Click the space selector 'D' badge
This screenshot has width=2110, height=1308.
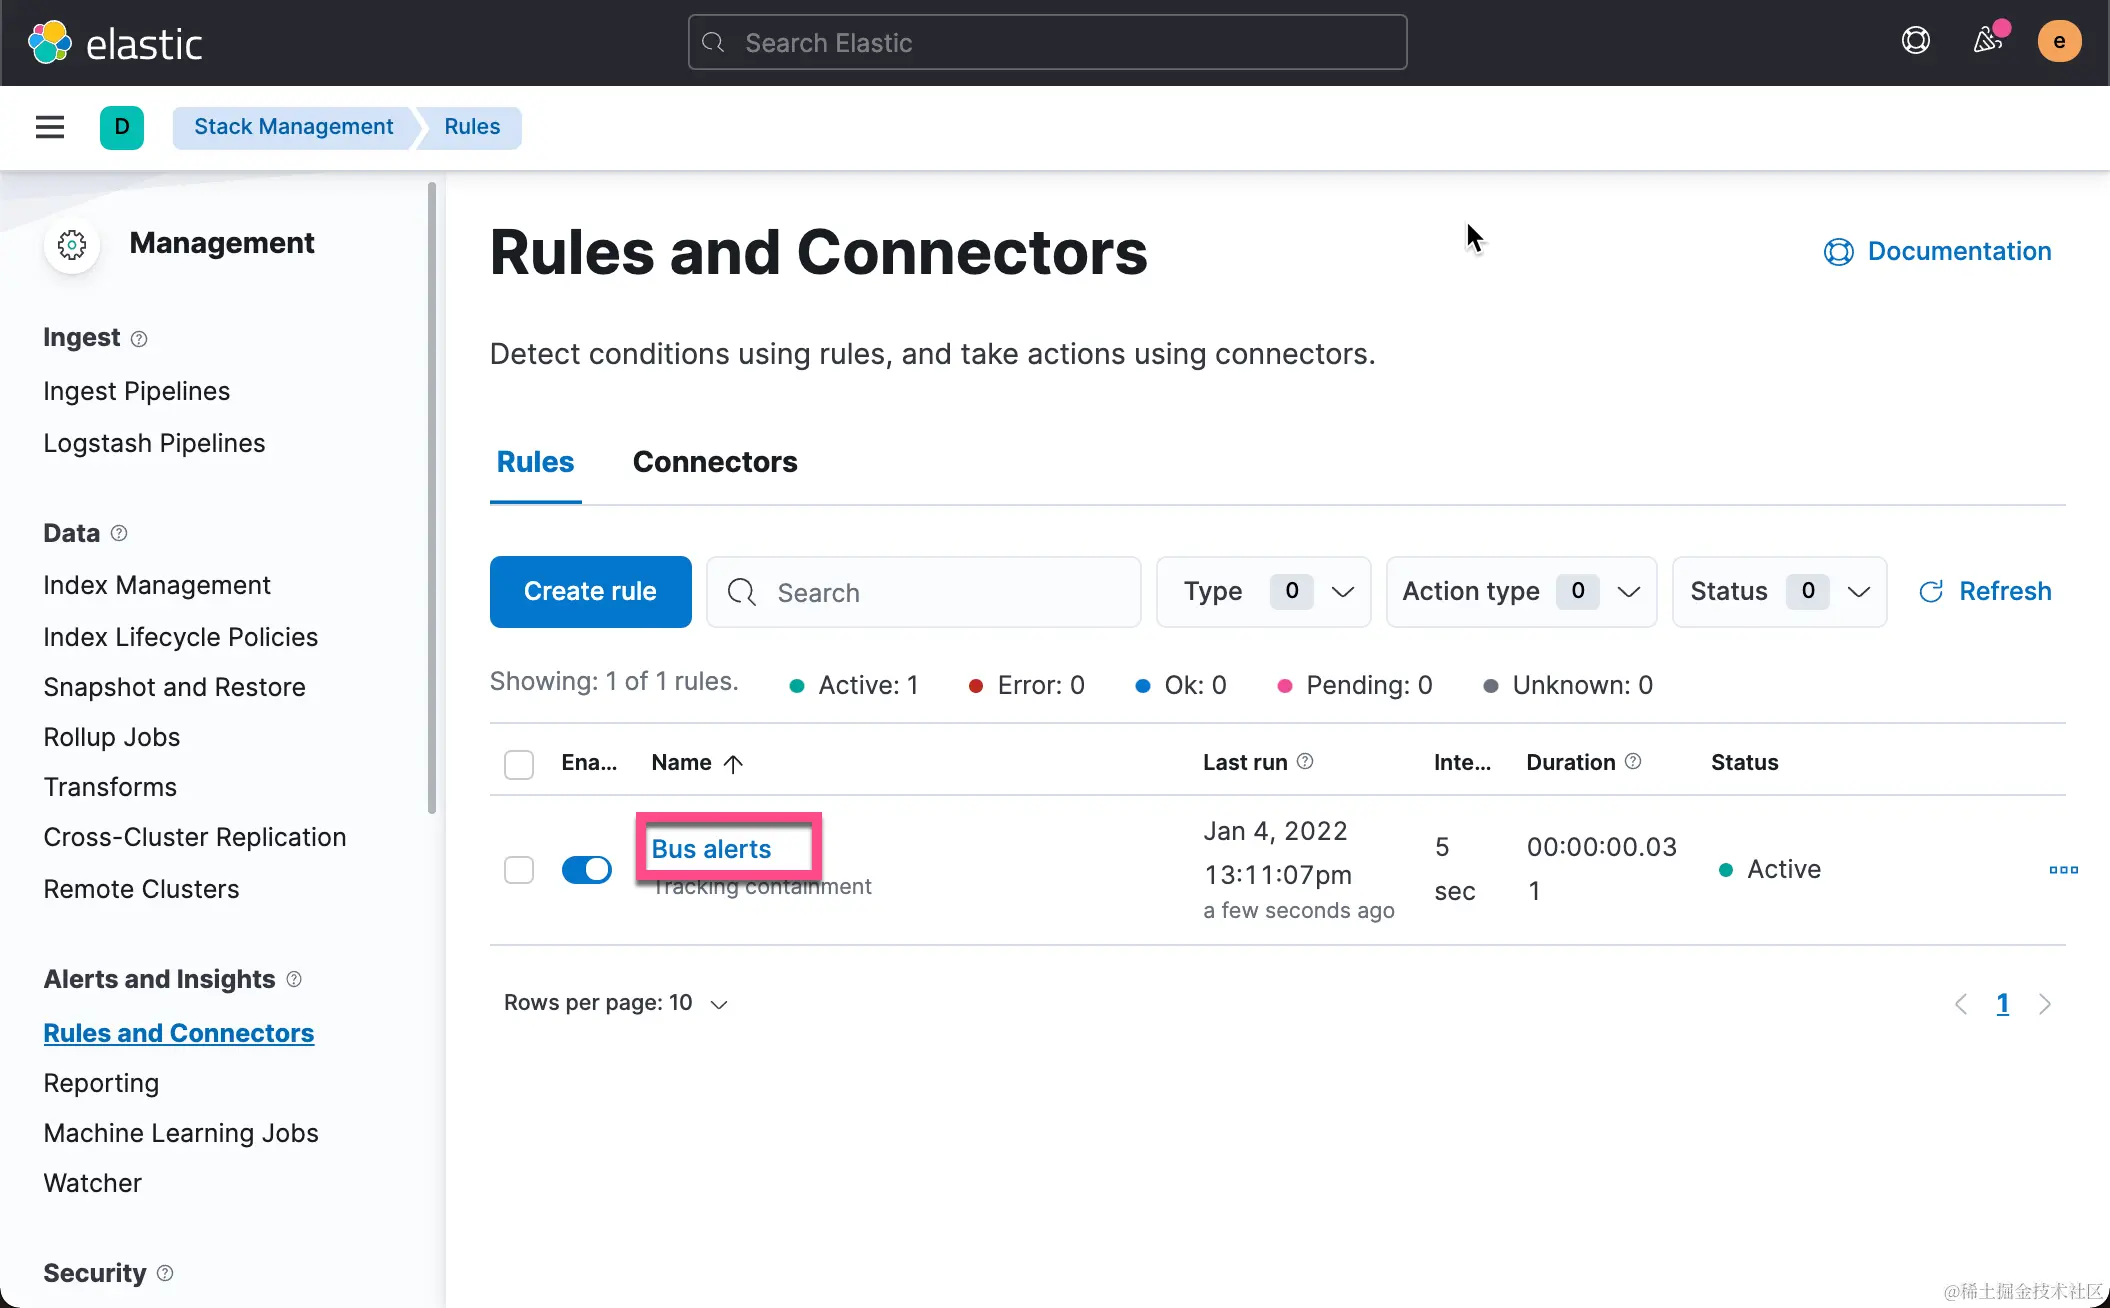click(122, 127)
